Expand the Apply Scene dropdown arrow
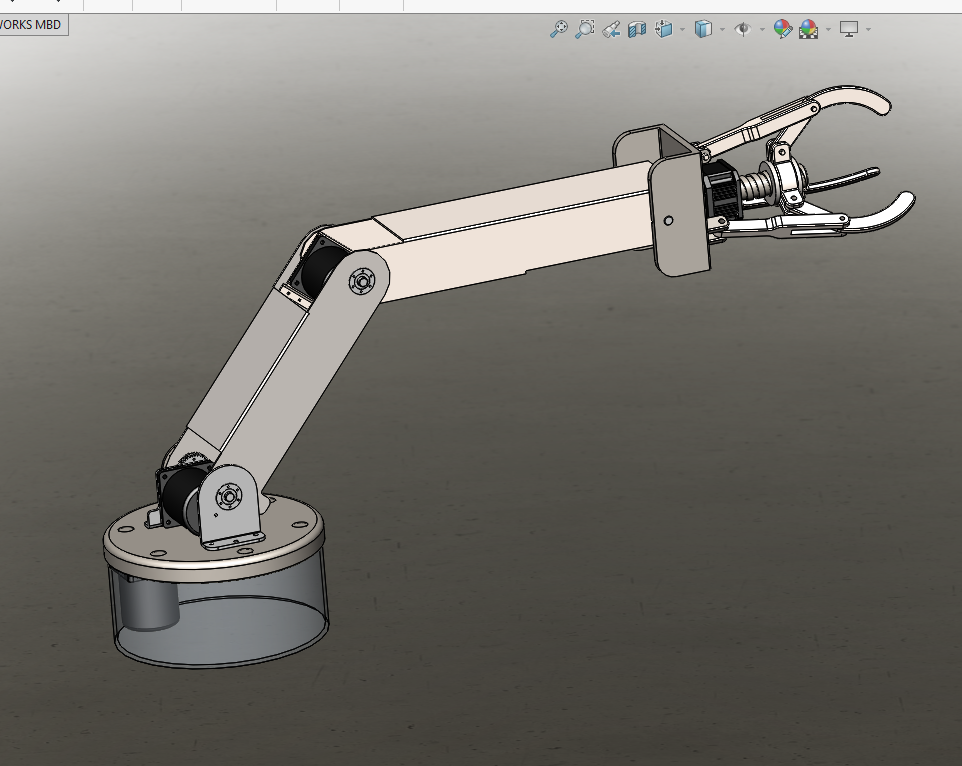The height and width of the screenshot is (766, 962). (x=828, y=29)
